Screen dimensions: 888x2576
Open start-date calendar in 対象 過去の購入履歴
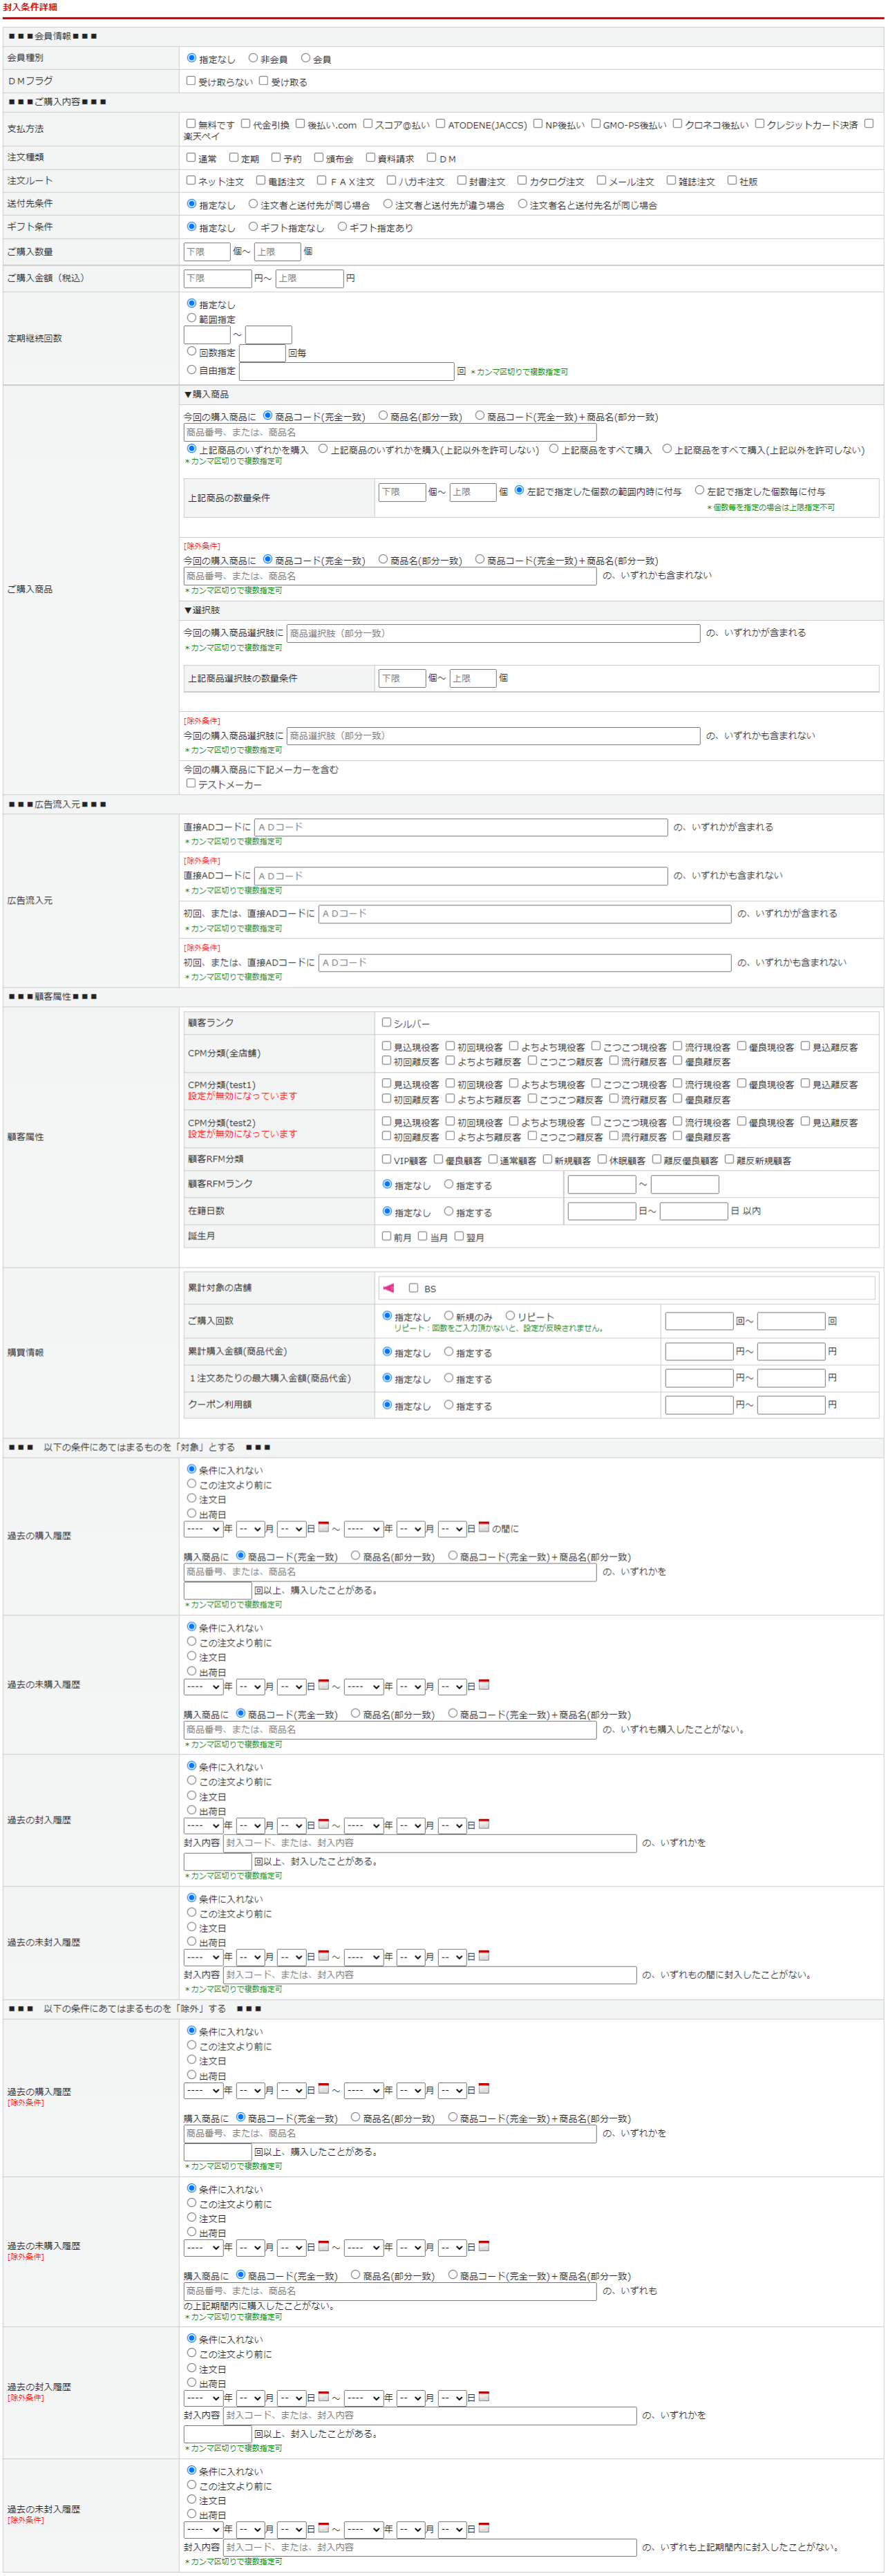pyautogui.click(x=323, y=1527)
